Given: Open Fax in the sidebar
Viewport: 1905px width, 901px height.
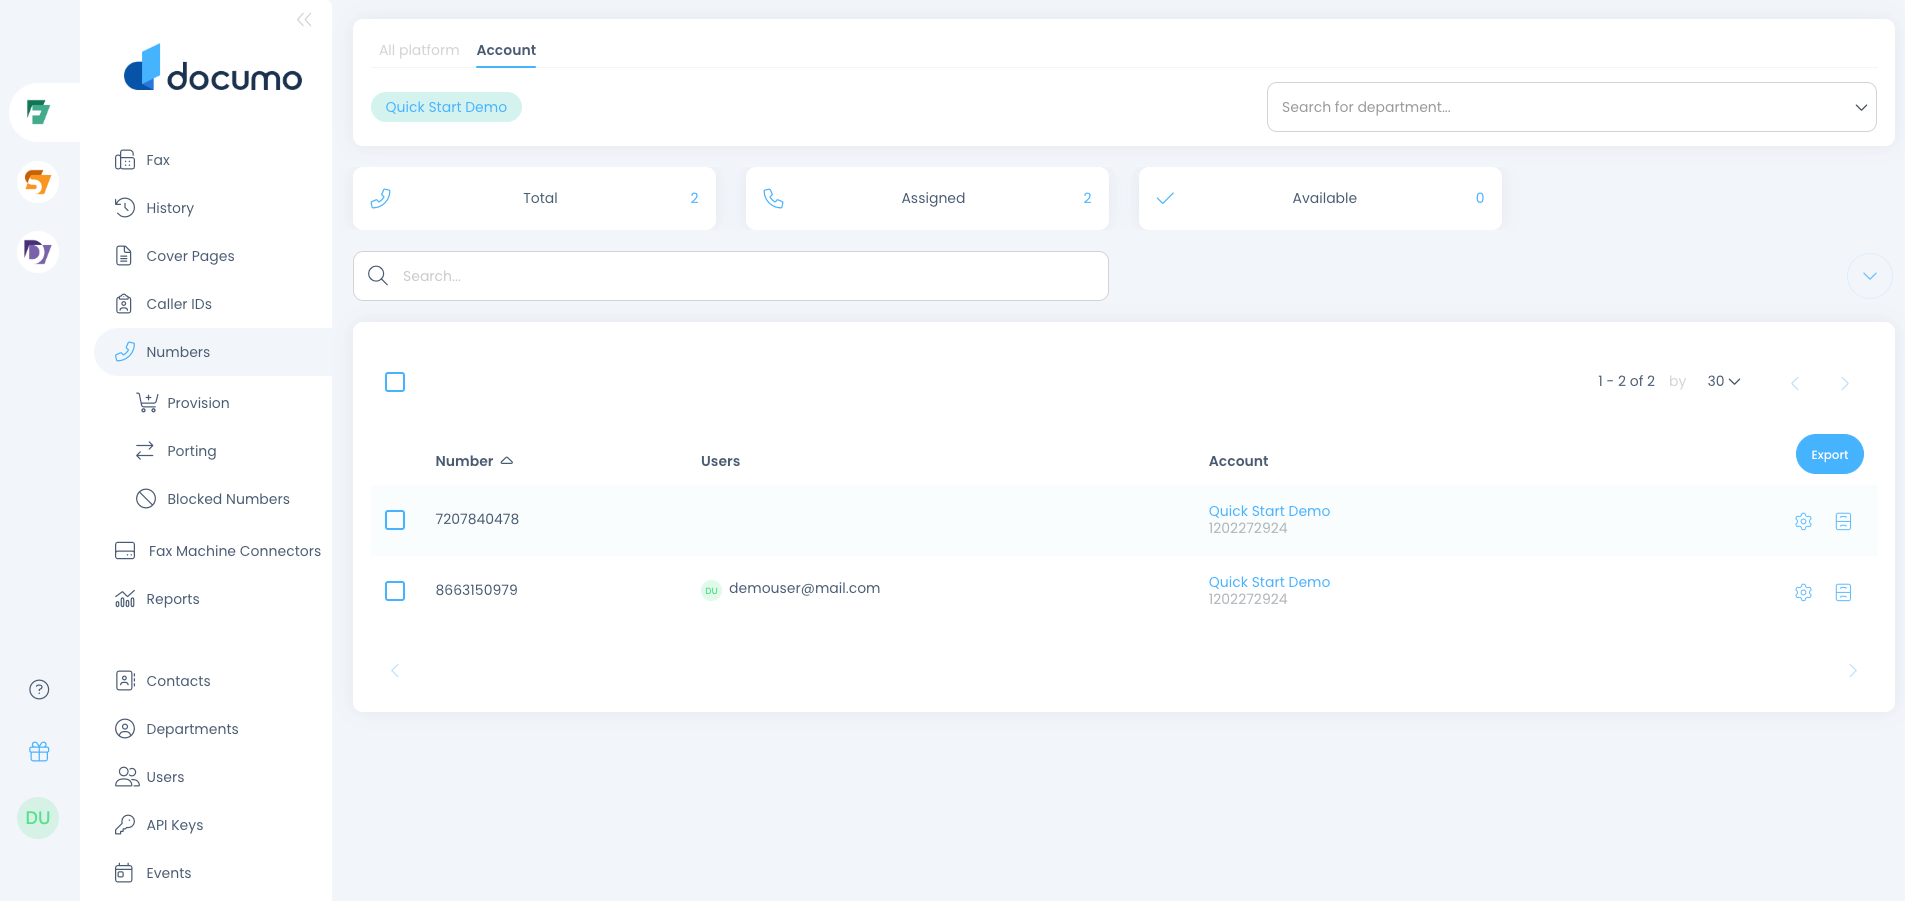Looking at the screenshot, I should pyautogui.click(x=158, y=160).
